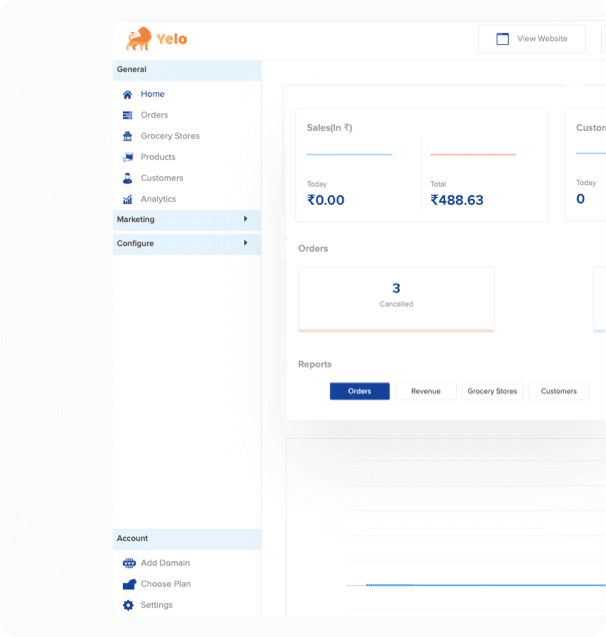Image resolution: width=606 pixels, height=637 pixels.
Task: Click the Customers person icon
Action: point(128,178)
